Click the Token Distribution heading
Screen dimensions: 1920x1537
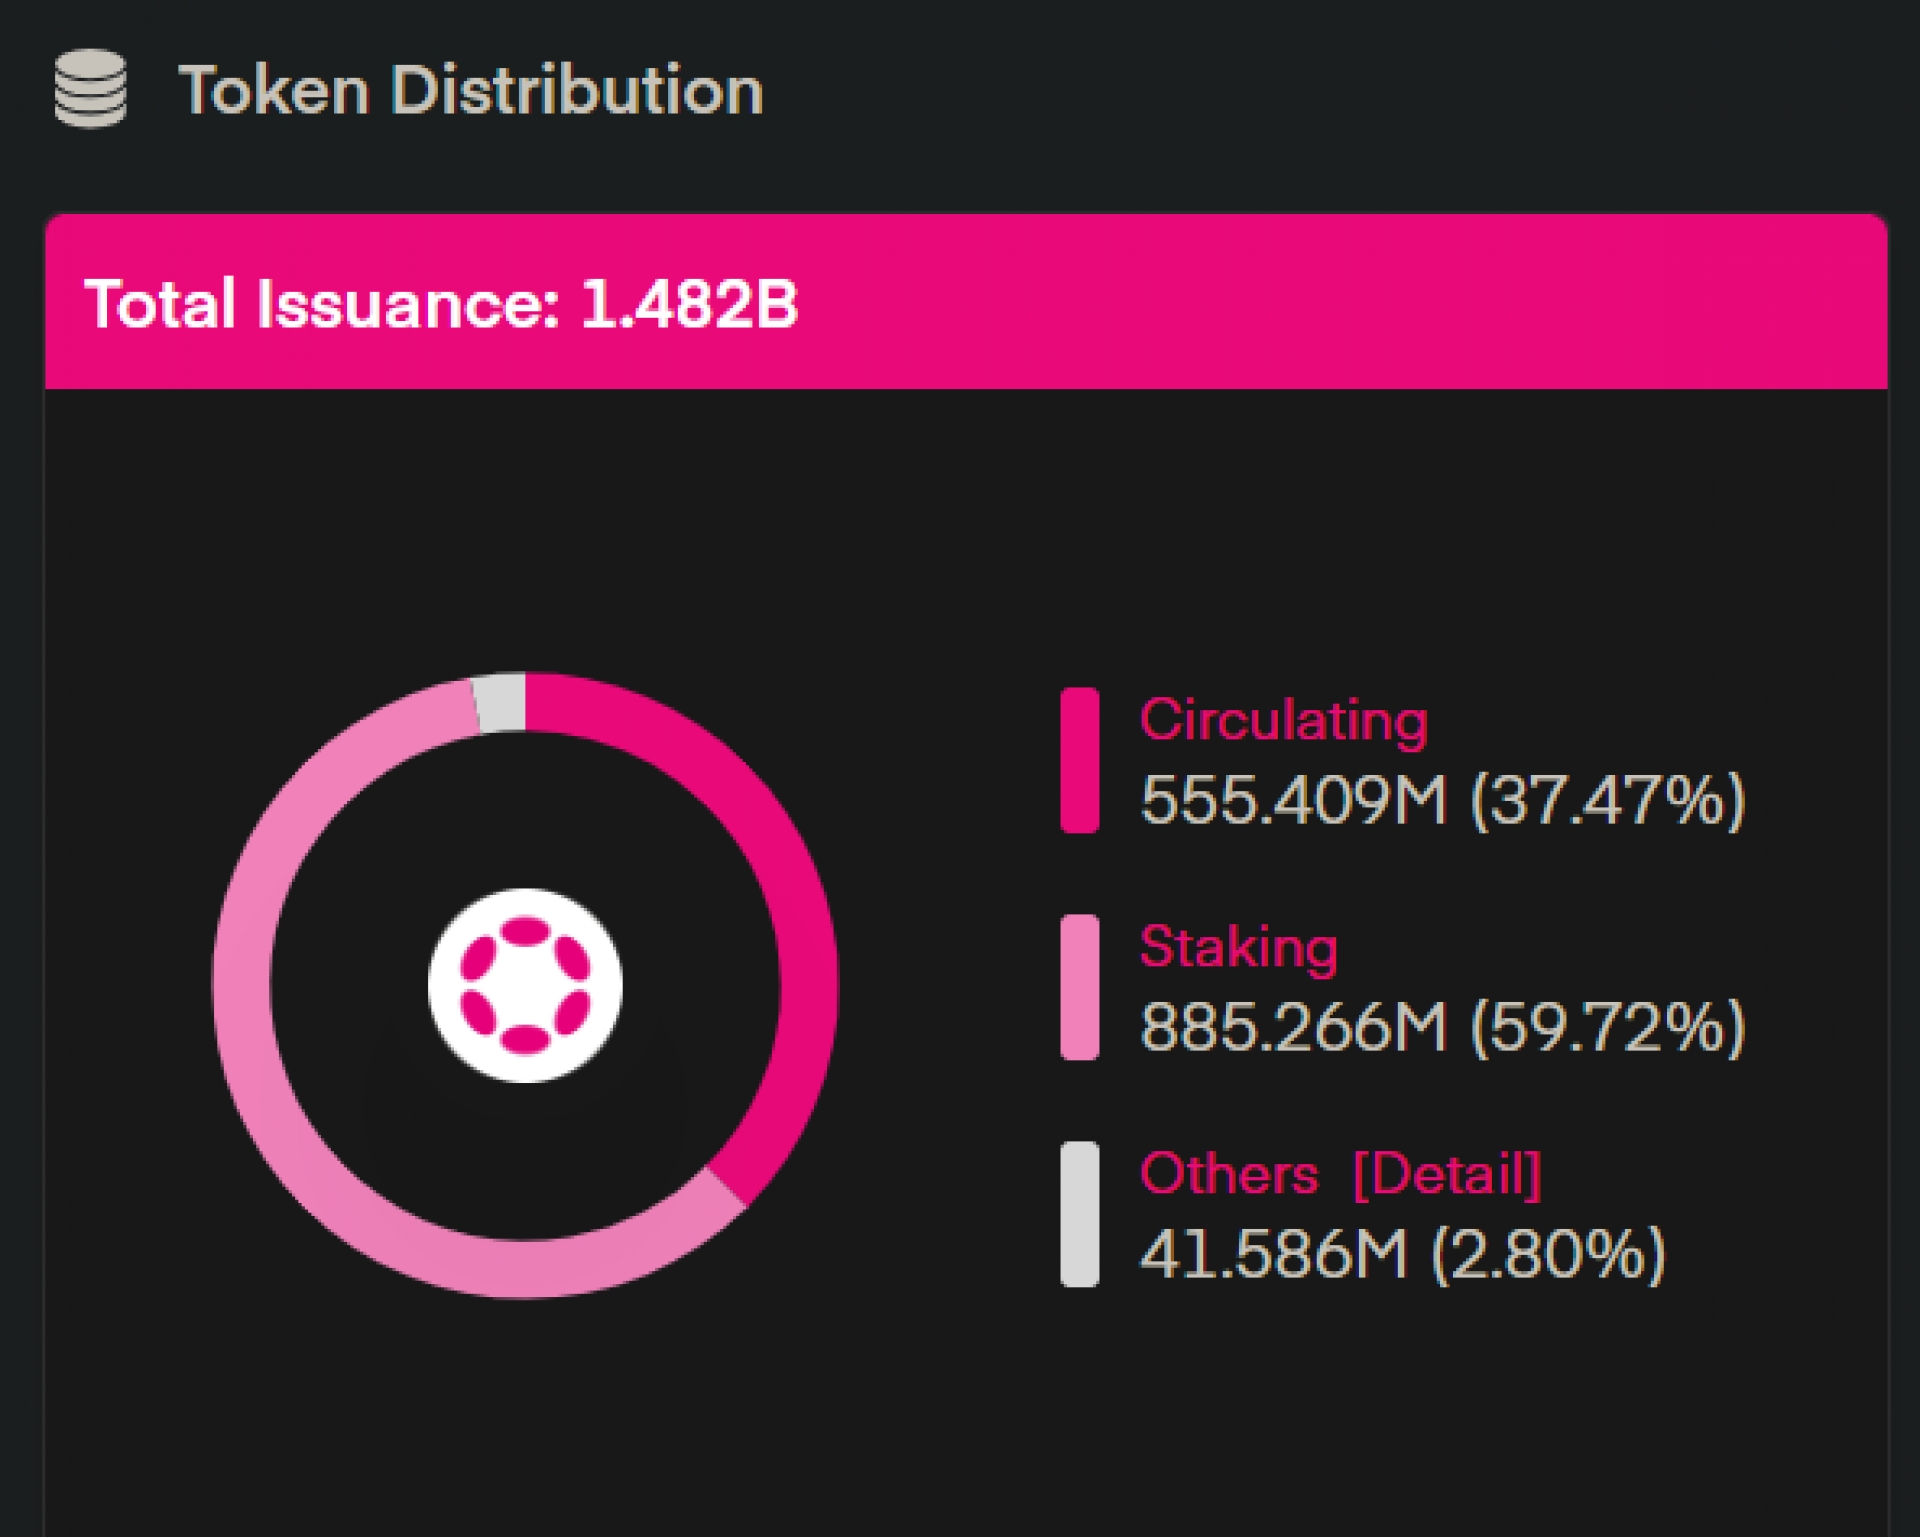point(470,90)
